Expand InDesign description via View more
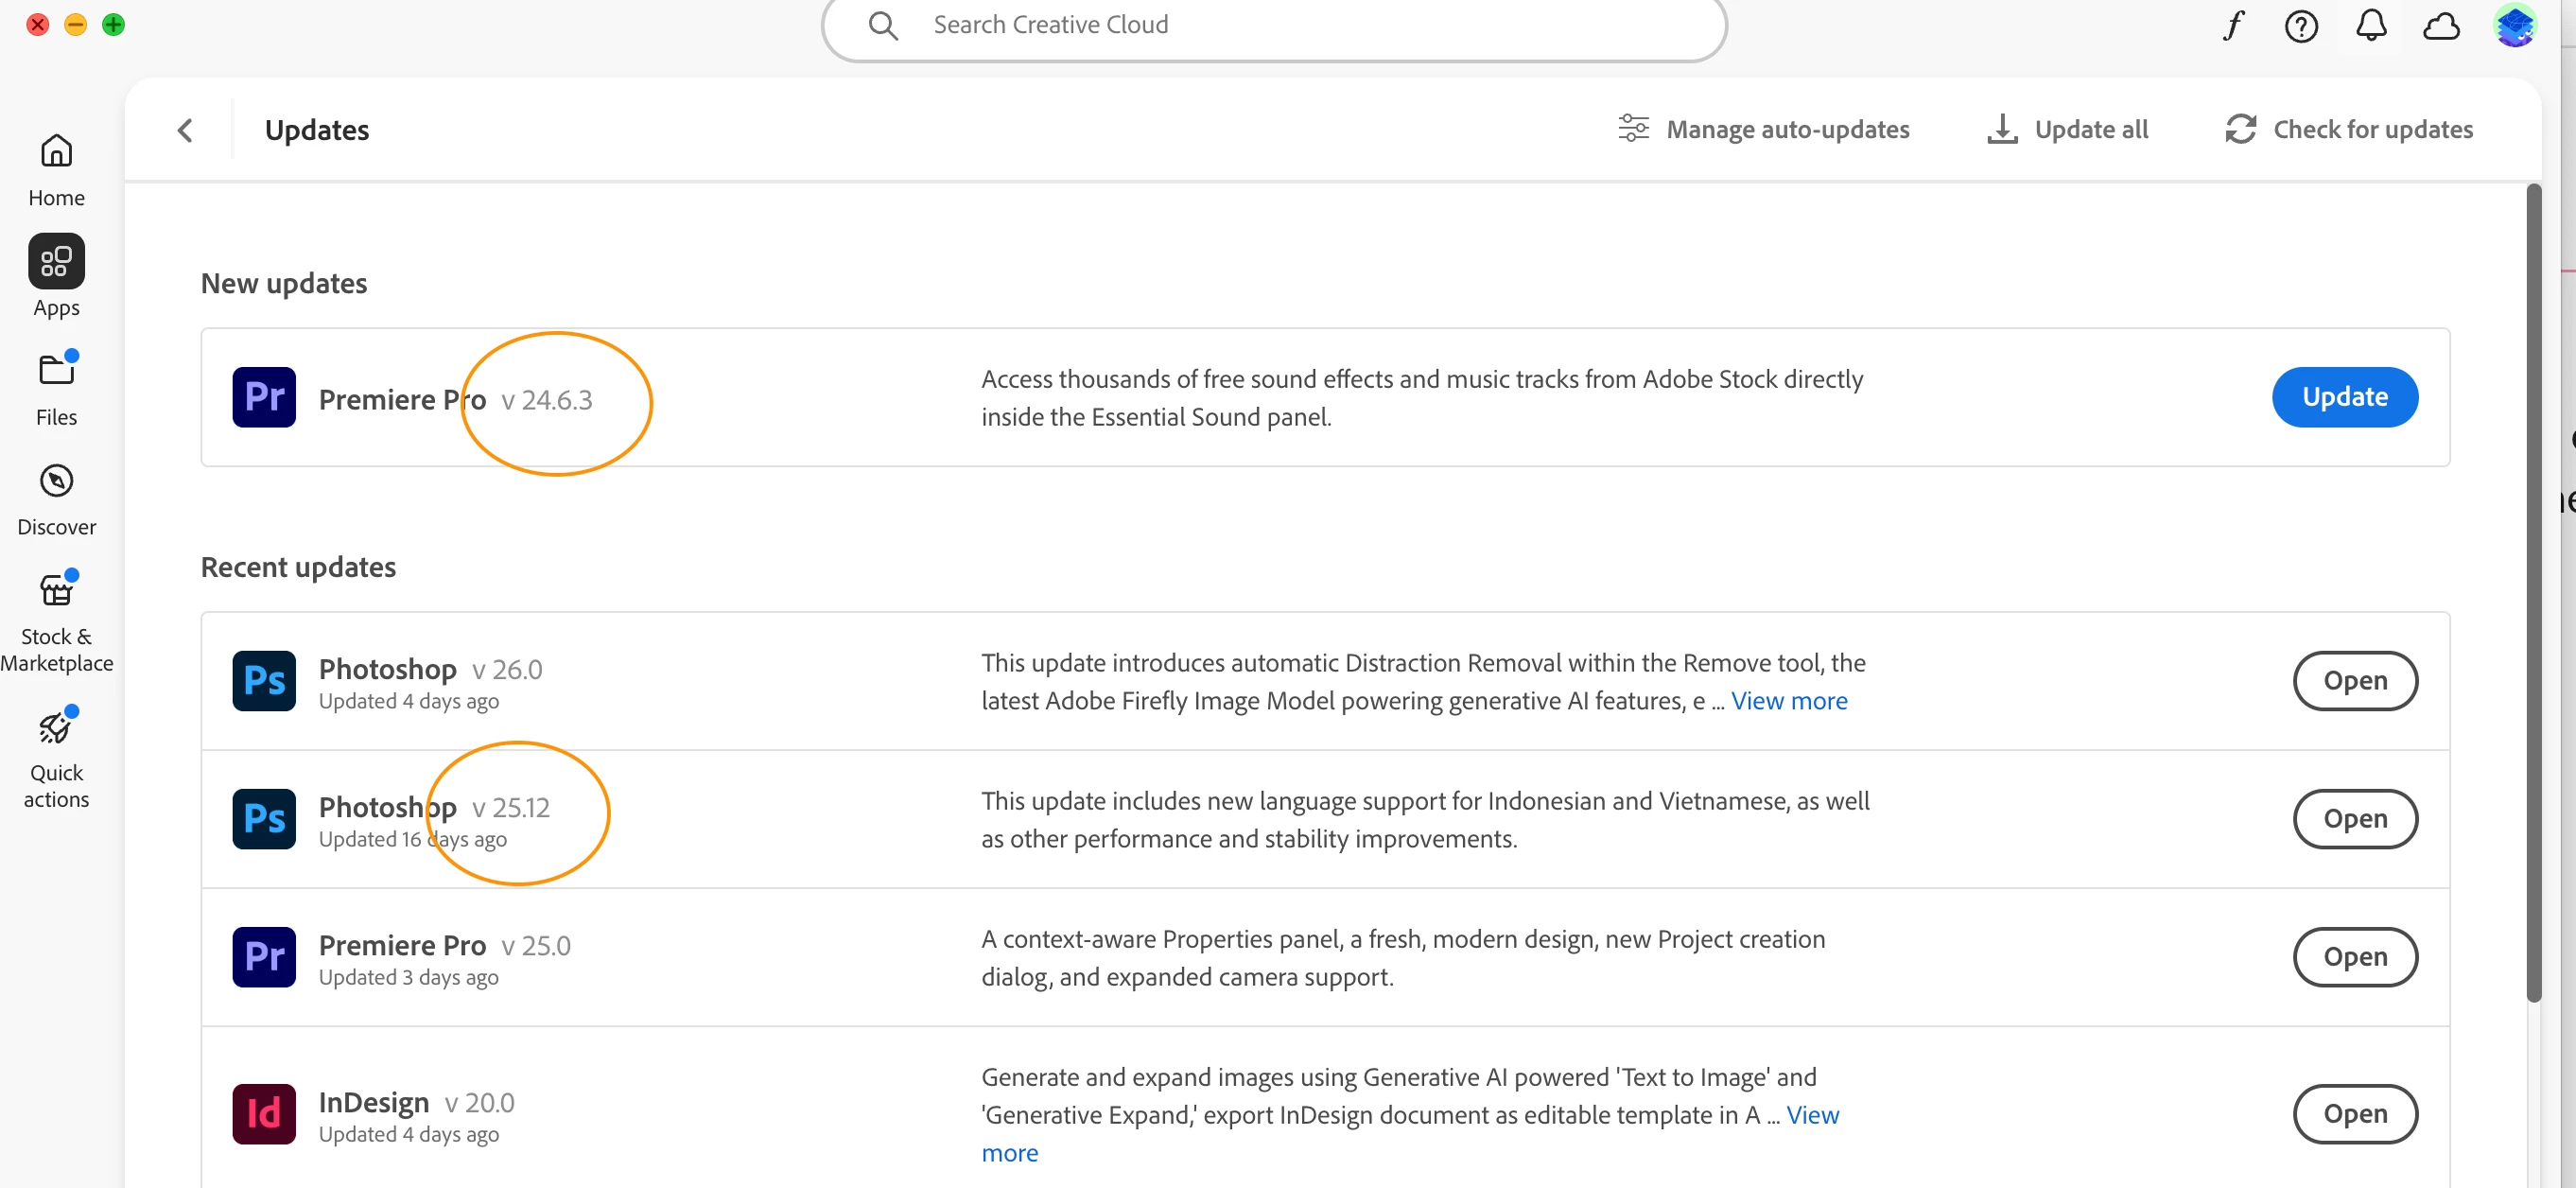The width and height of the screenshot is (2576, 1188). coord(1812,1115)
